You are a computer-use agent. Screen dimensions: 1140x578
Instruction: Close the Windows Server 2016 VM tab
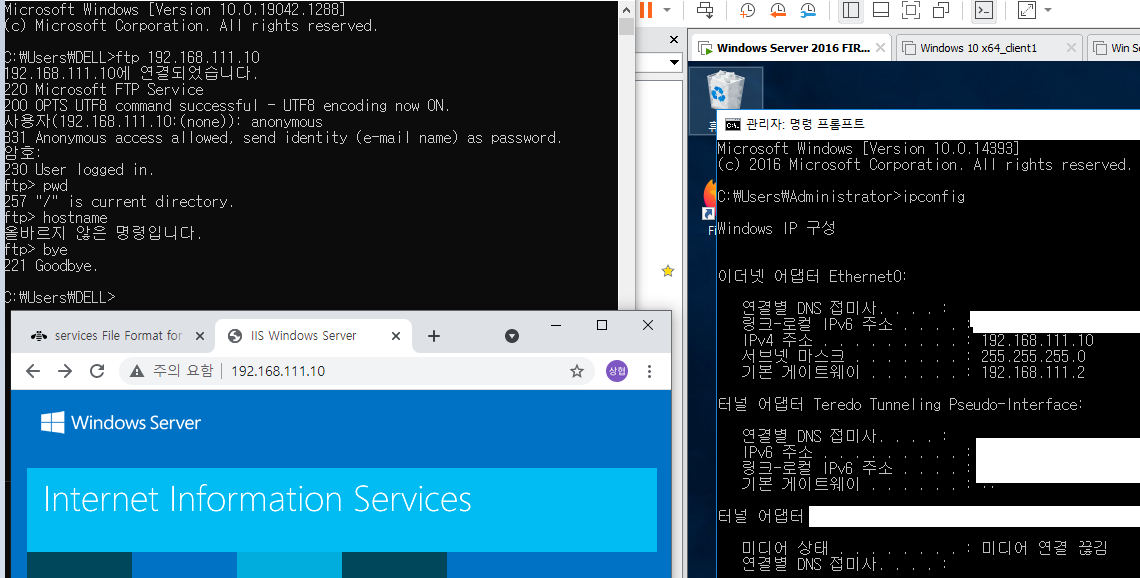[880, 48]
